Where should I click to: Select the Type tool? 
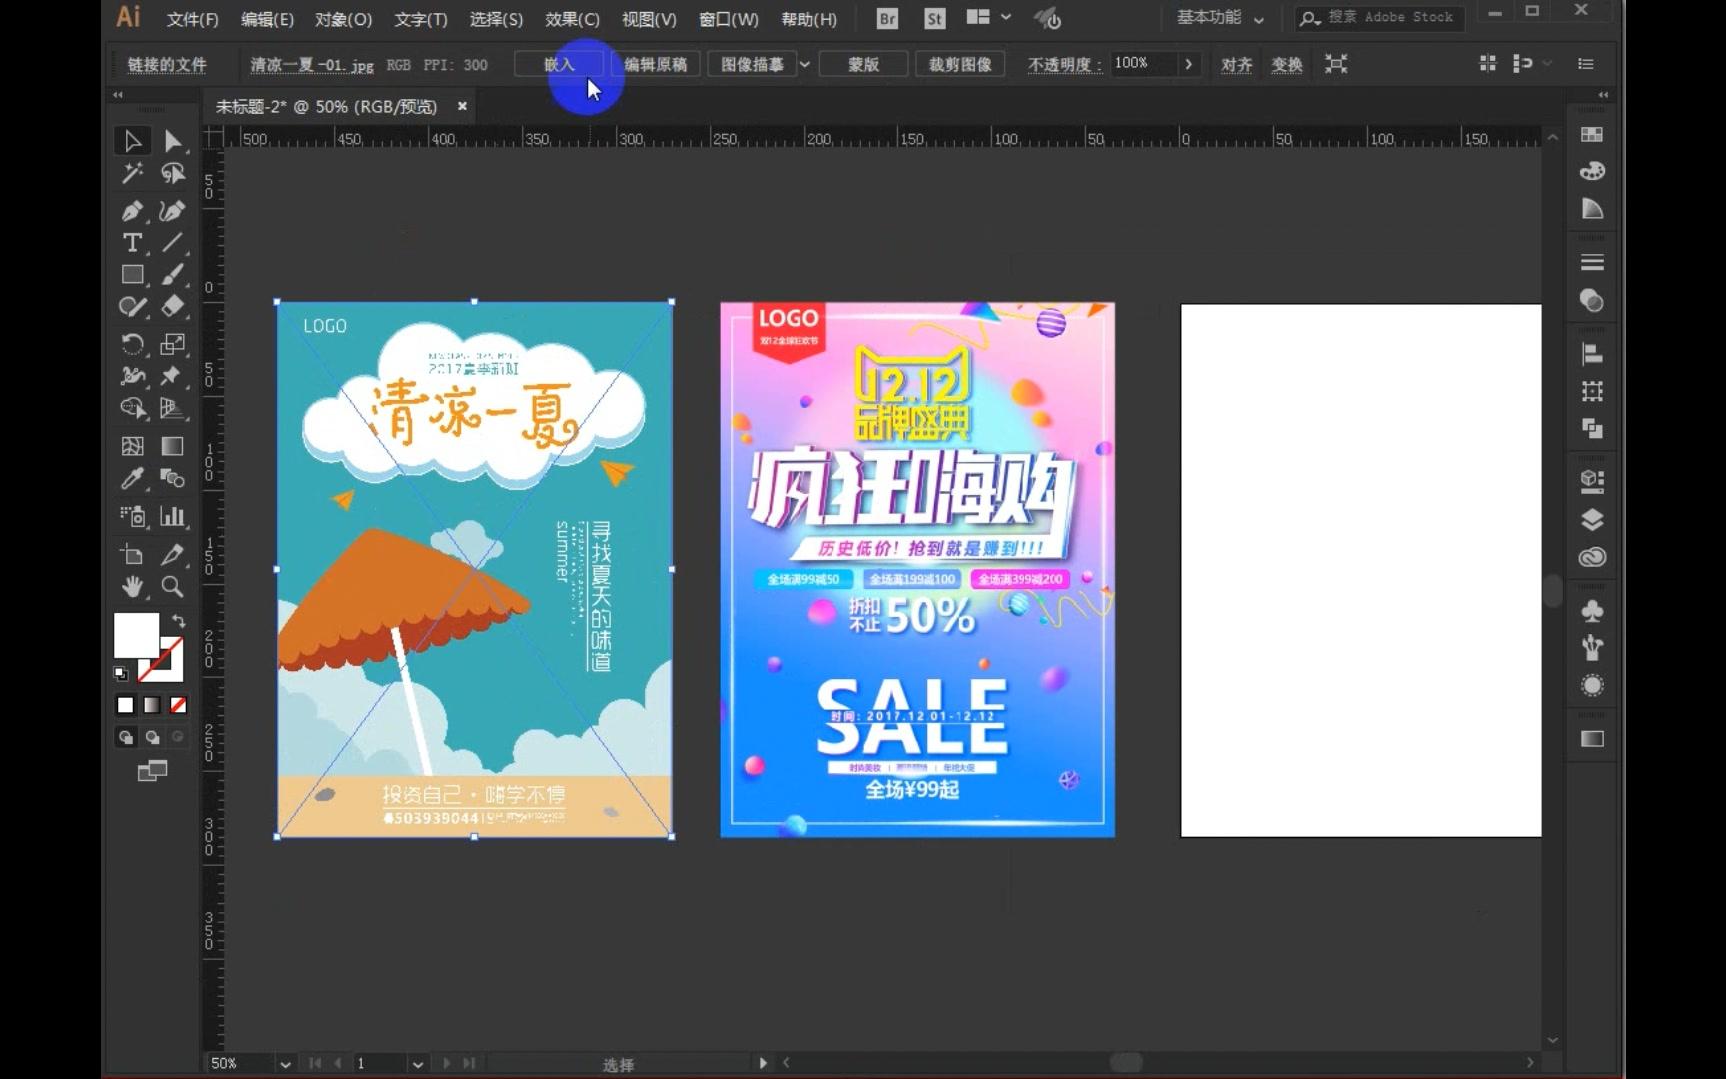pyautogui.click(x=131, y=242)
